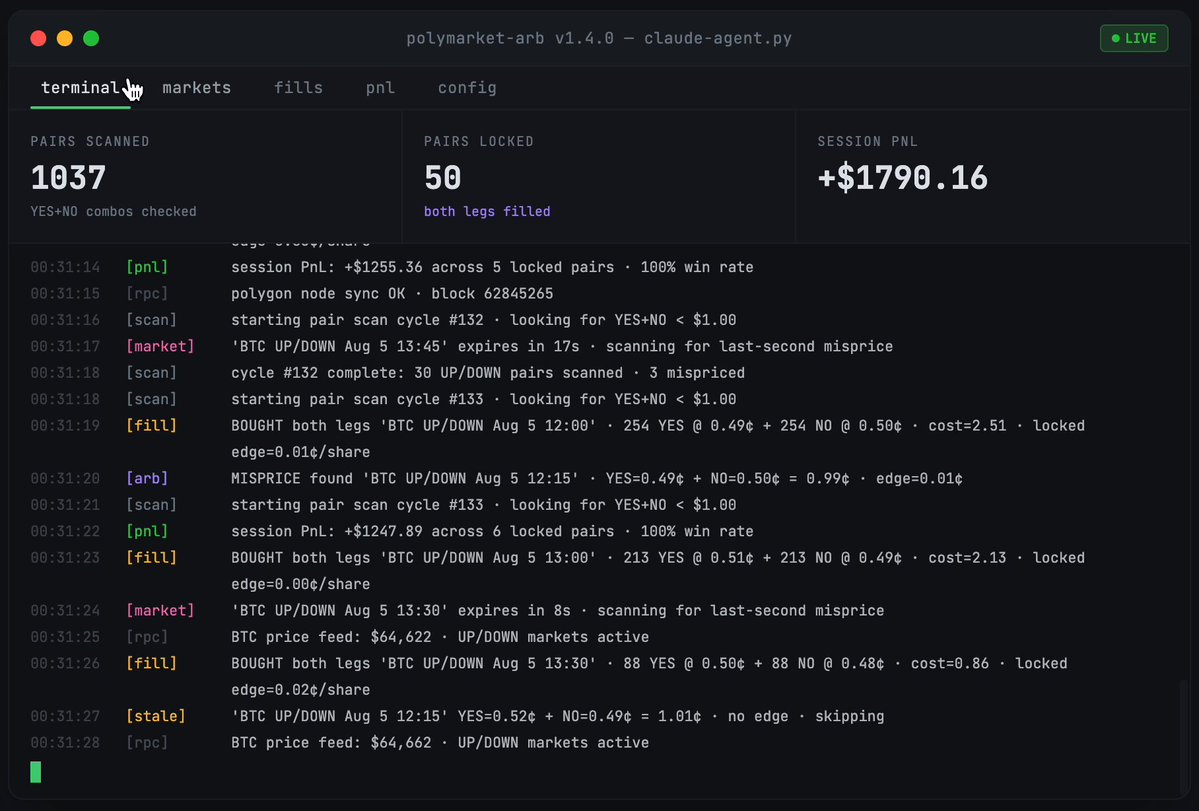
Task: Click the 'both legs filled' caption
Action: click(487, 212)
